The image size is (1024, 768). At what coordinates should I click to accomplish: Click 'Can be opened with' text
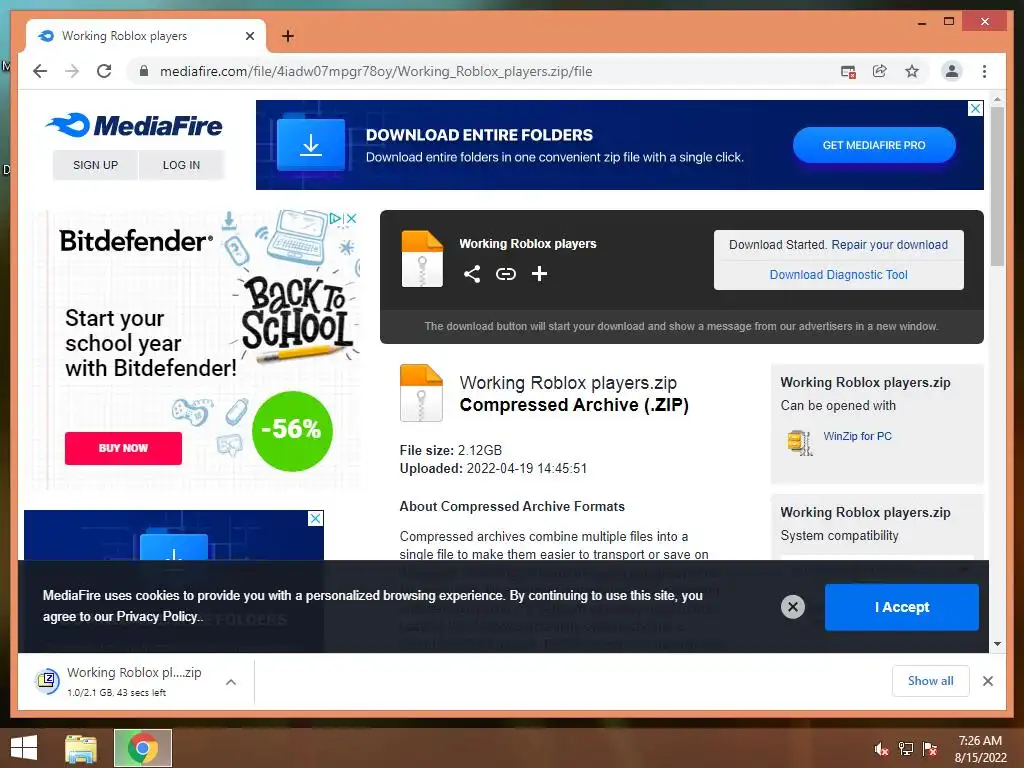click(838, 406)
